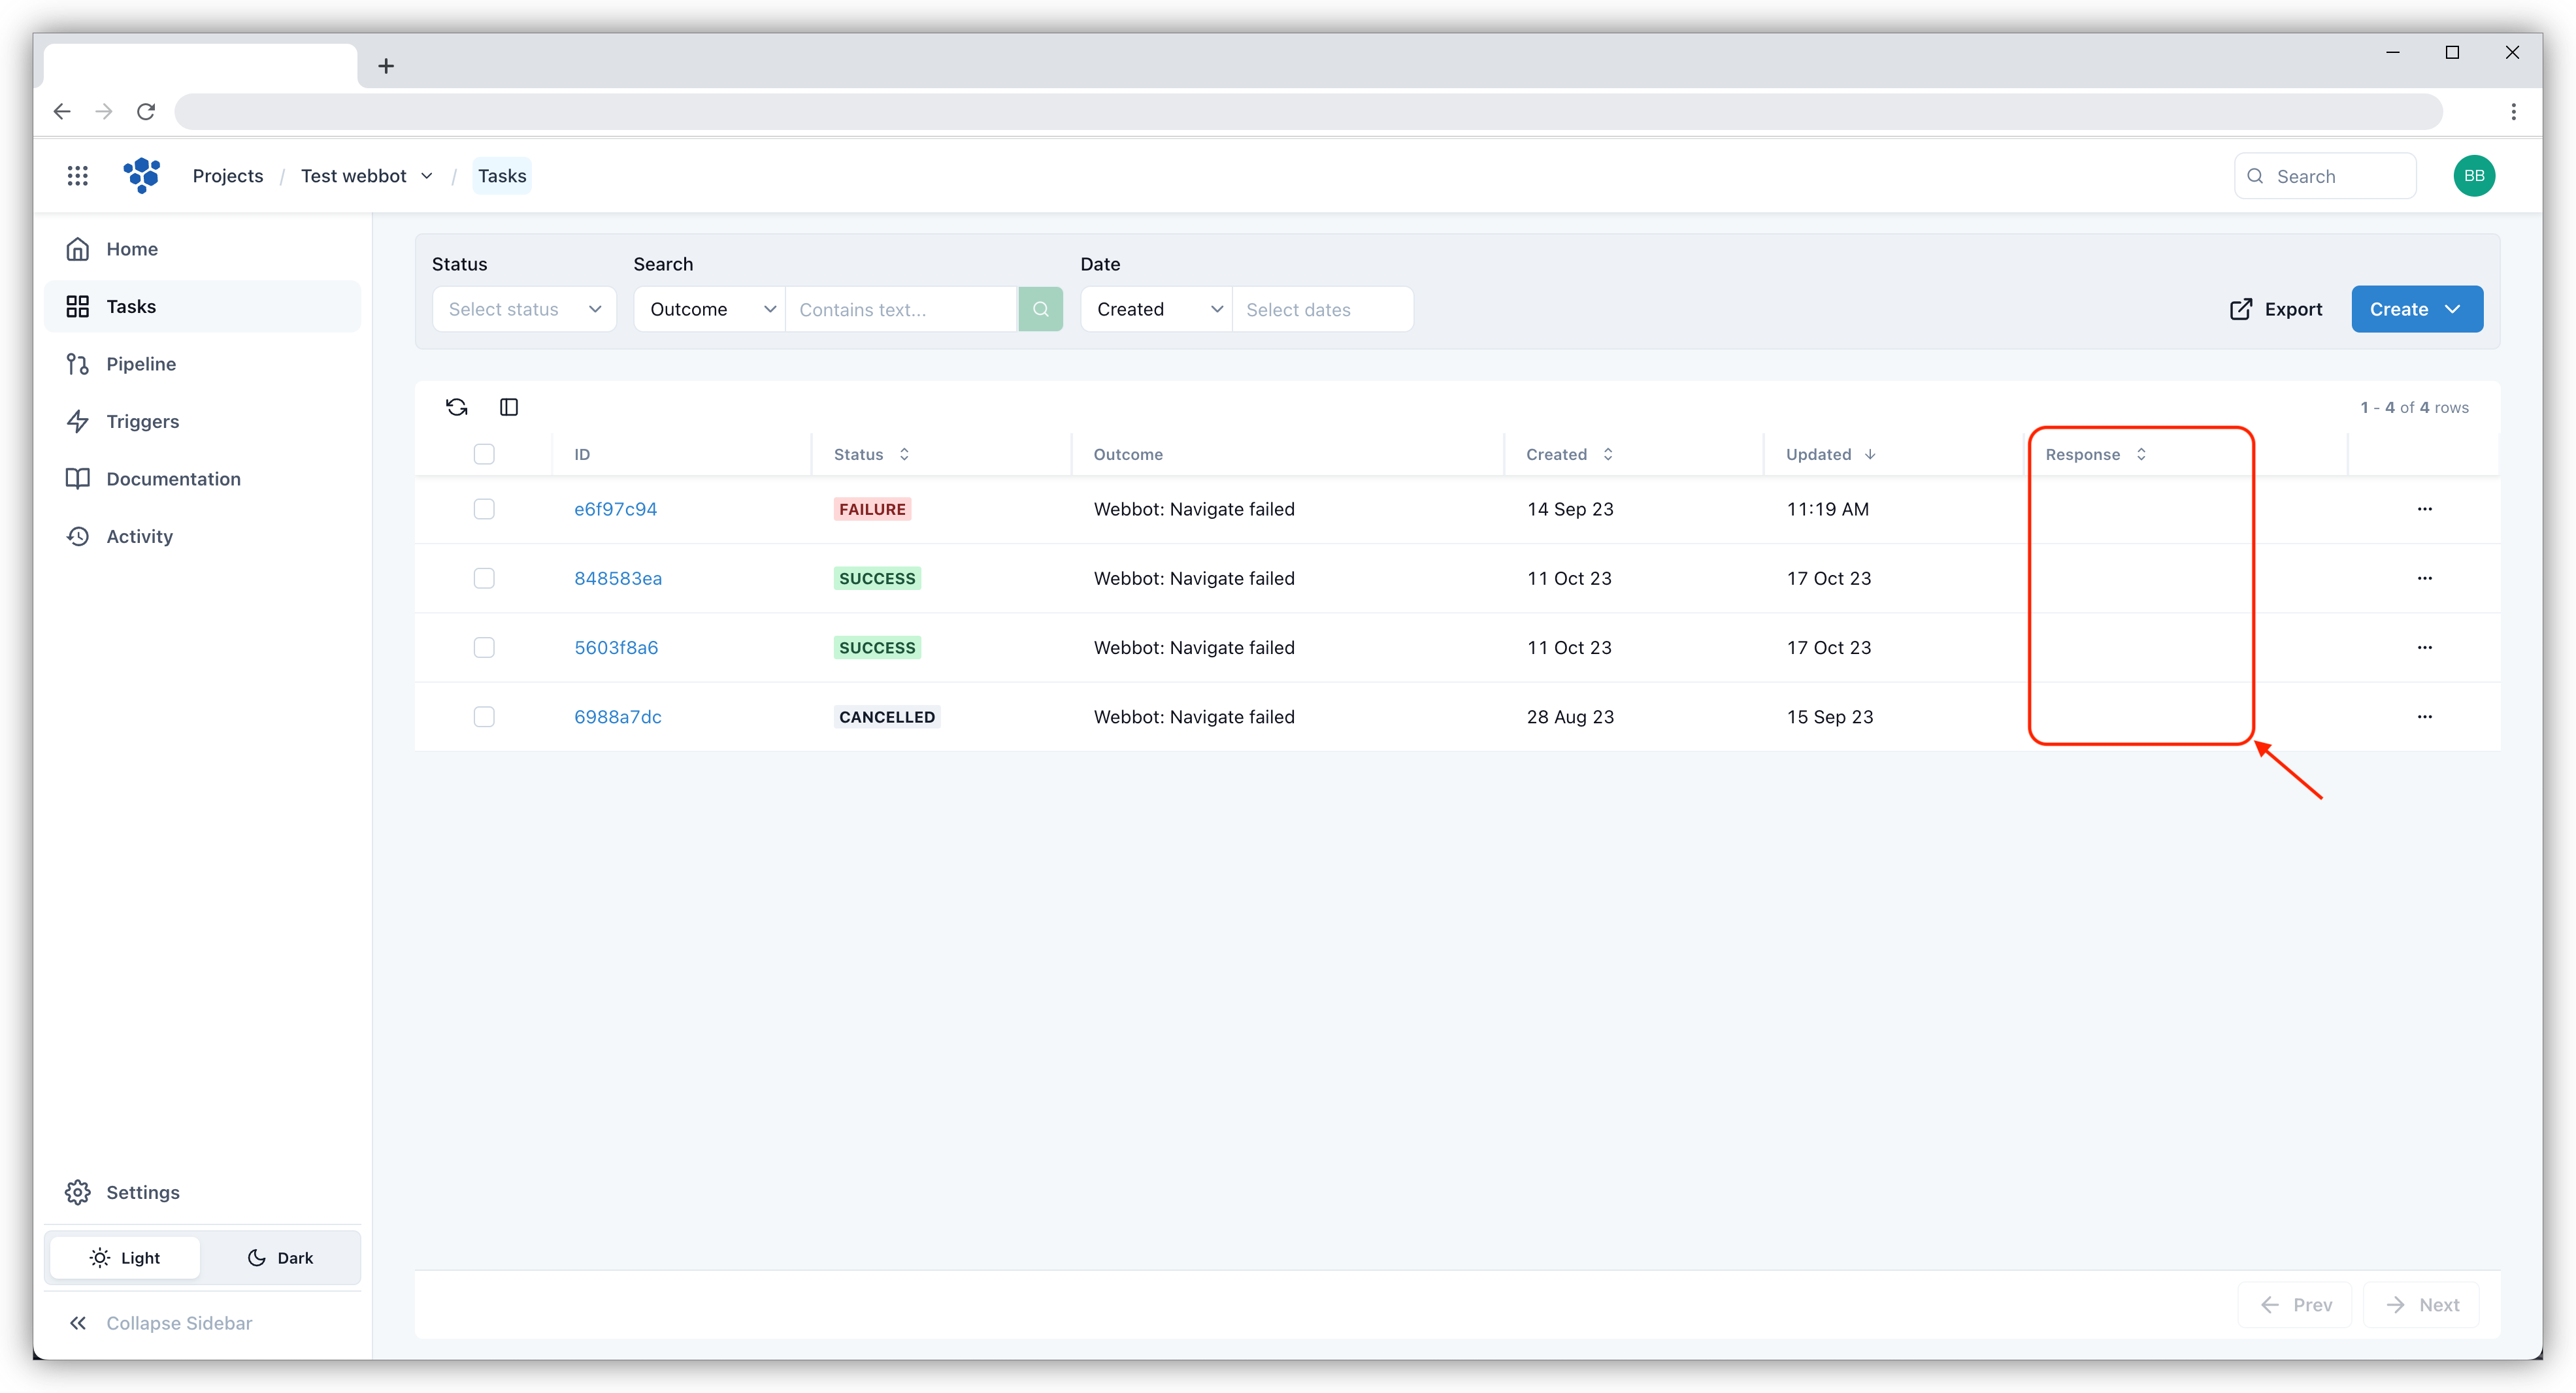
Task: Open the Date field dropdown
Action: [x=1154, y=309]
